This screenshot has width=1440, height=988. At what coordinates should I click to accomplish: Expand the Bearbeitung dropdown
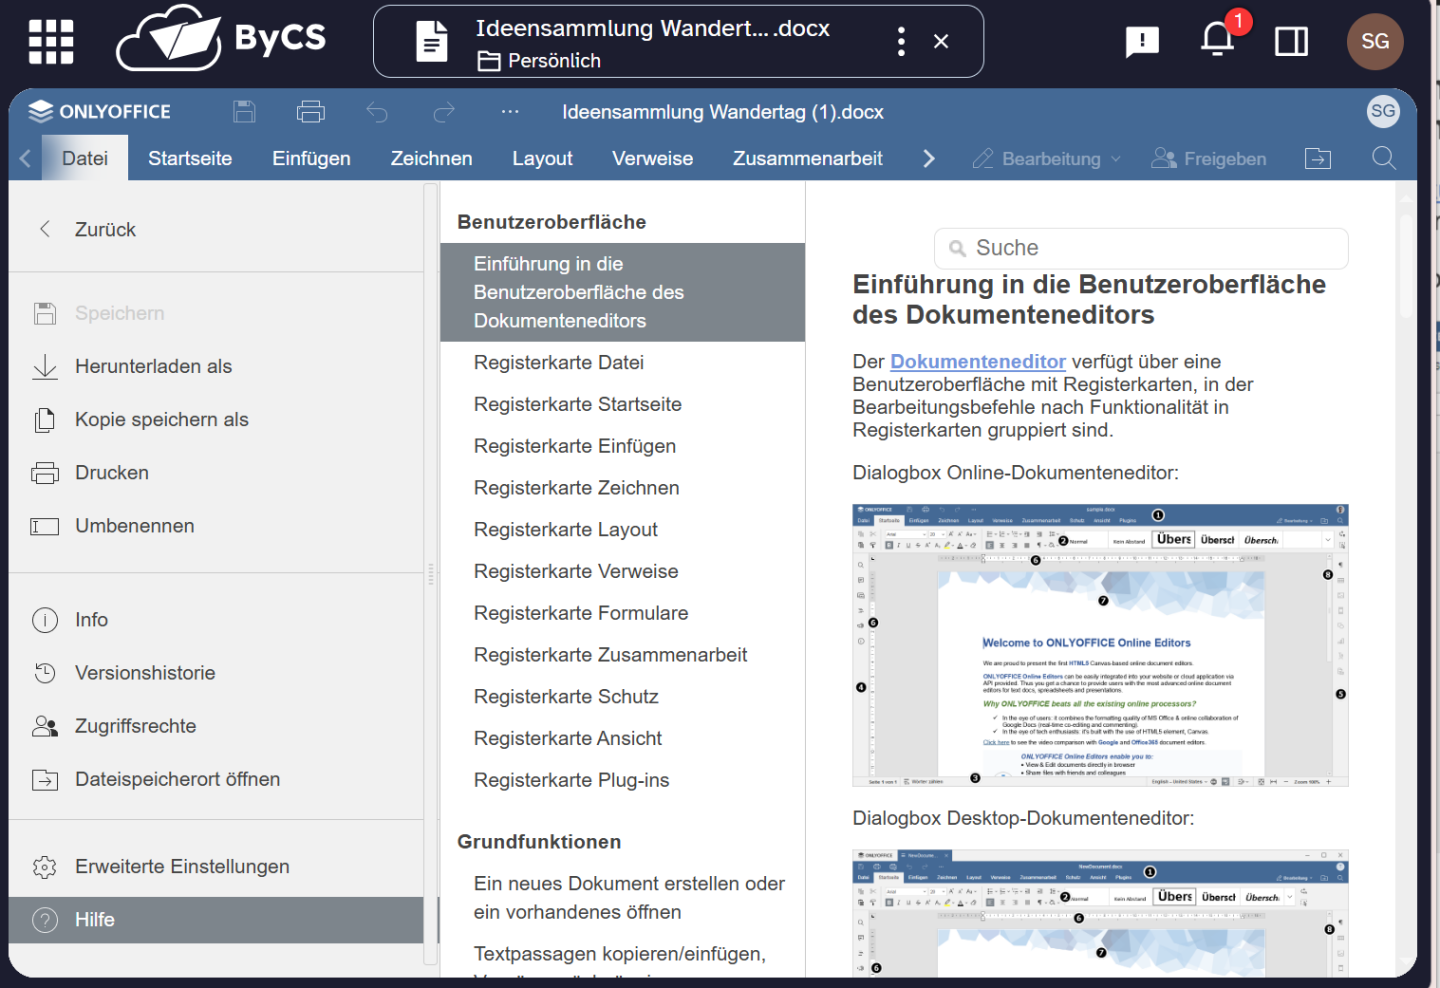pyautogui.click(x=1046, y=158)
